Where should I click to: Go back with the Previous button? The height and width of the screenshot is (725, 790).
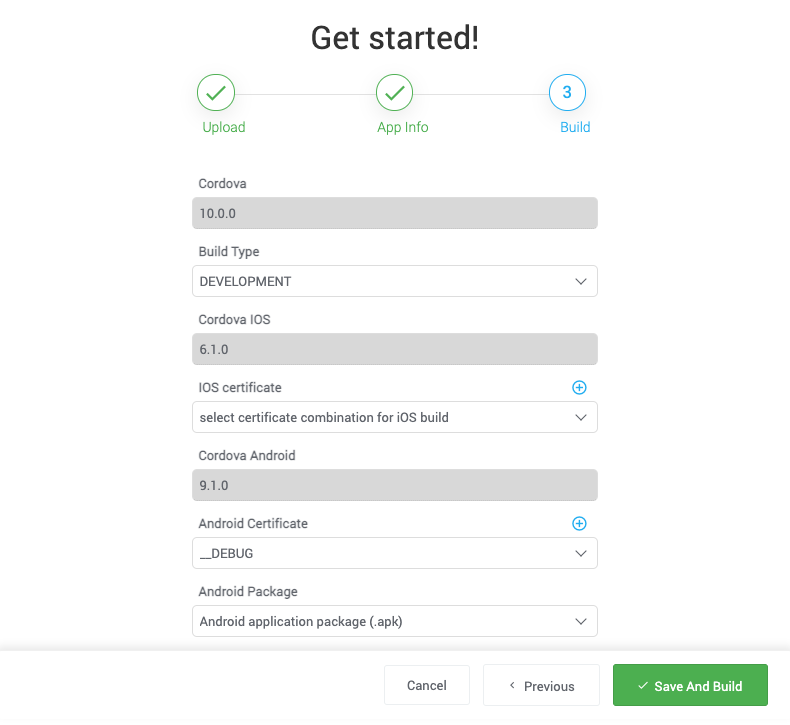[x=541, y=686]
